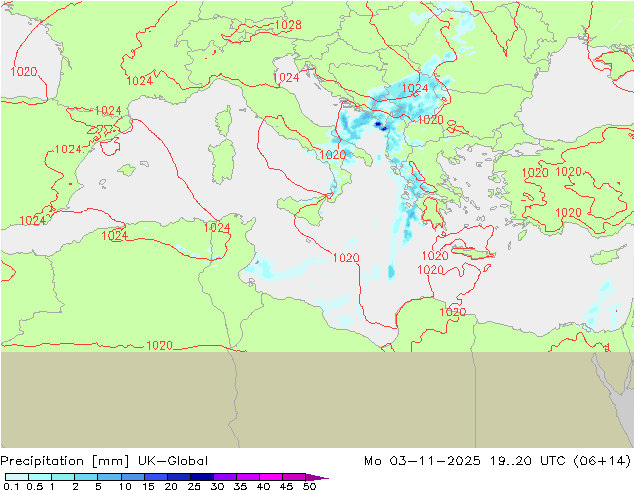The image size is (634, 490).
Task: Select the 35 mm violet legend swatch
Action: (248, 477)
